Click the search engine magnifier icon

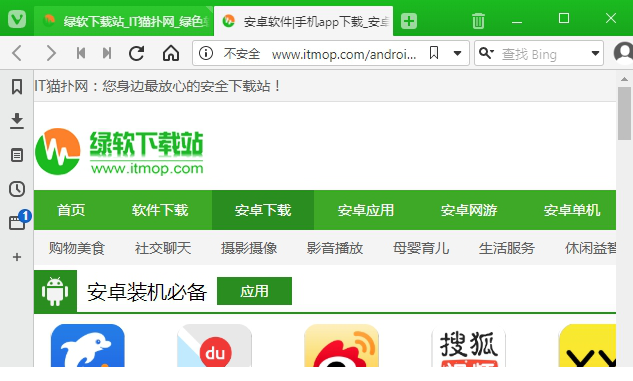click(x=486, y=53)
